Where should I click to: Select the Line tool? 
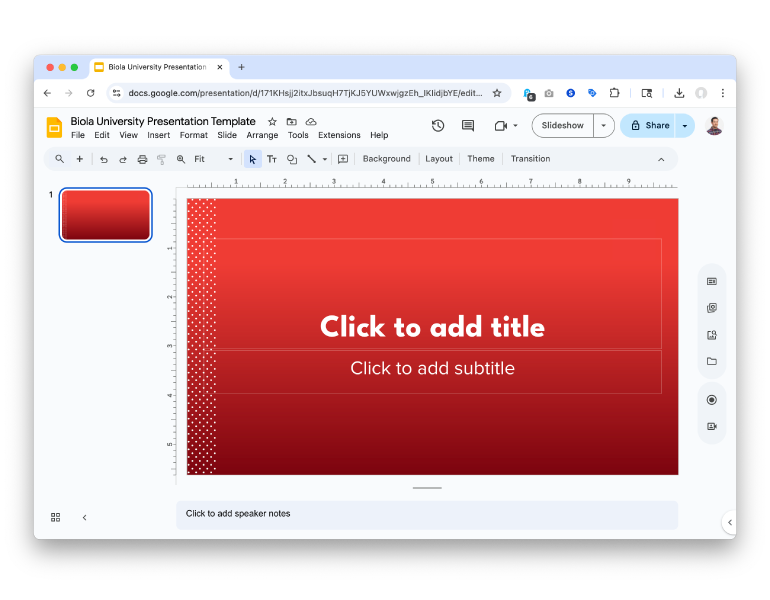click(311, 159)
